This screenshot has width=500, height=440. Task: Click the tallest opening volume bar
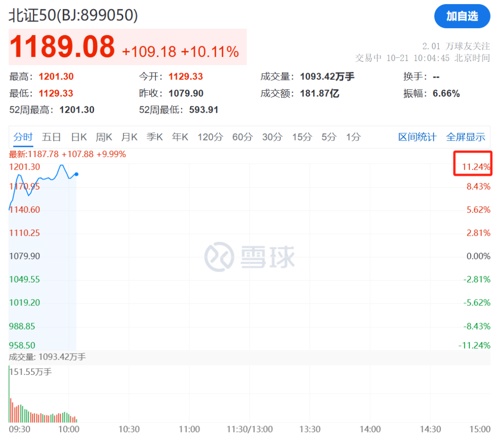point(9,394)
